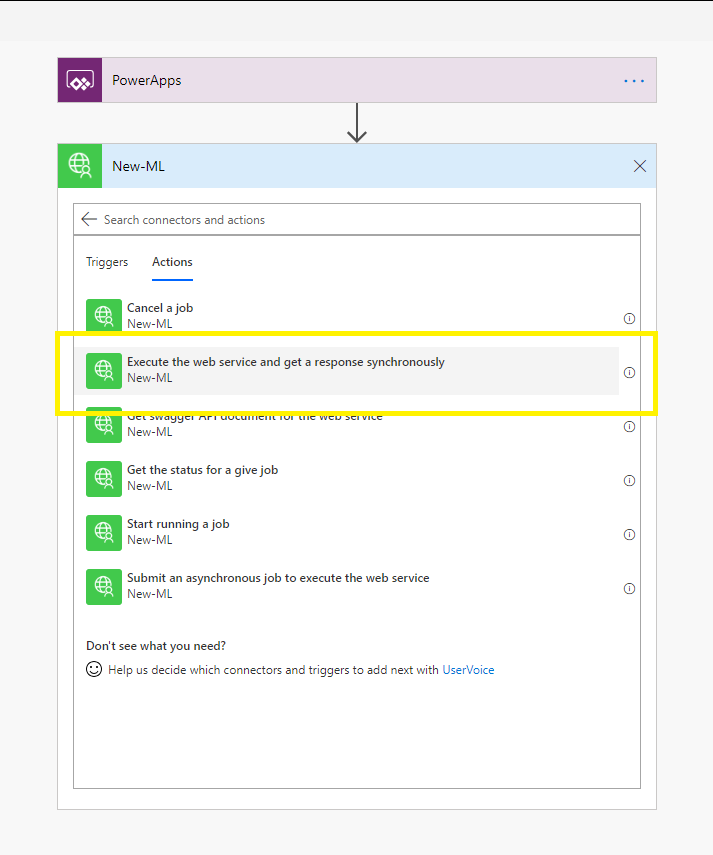Show info for Cancel a job
This screenshot has width=713, height=855.
pyautogui.click(x=629, y=318)
